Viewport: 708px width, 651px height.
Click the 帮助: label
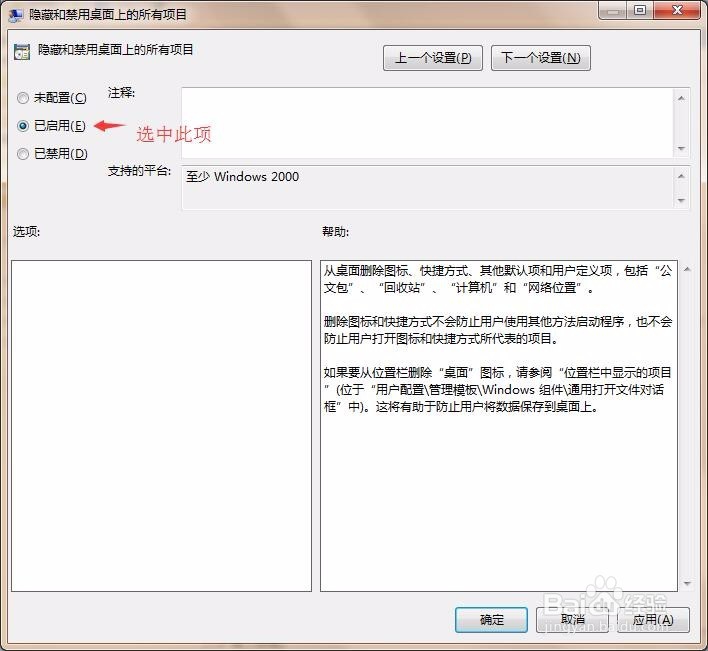tap(335, 232)
